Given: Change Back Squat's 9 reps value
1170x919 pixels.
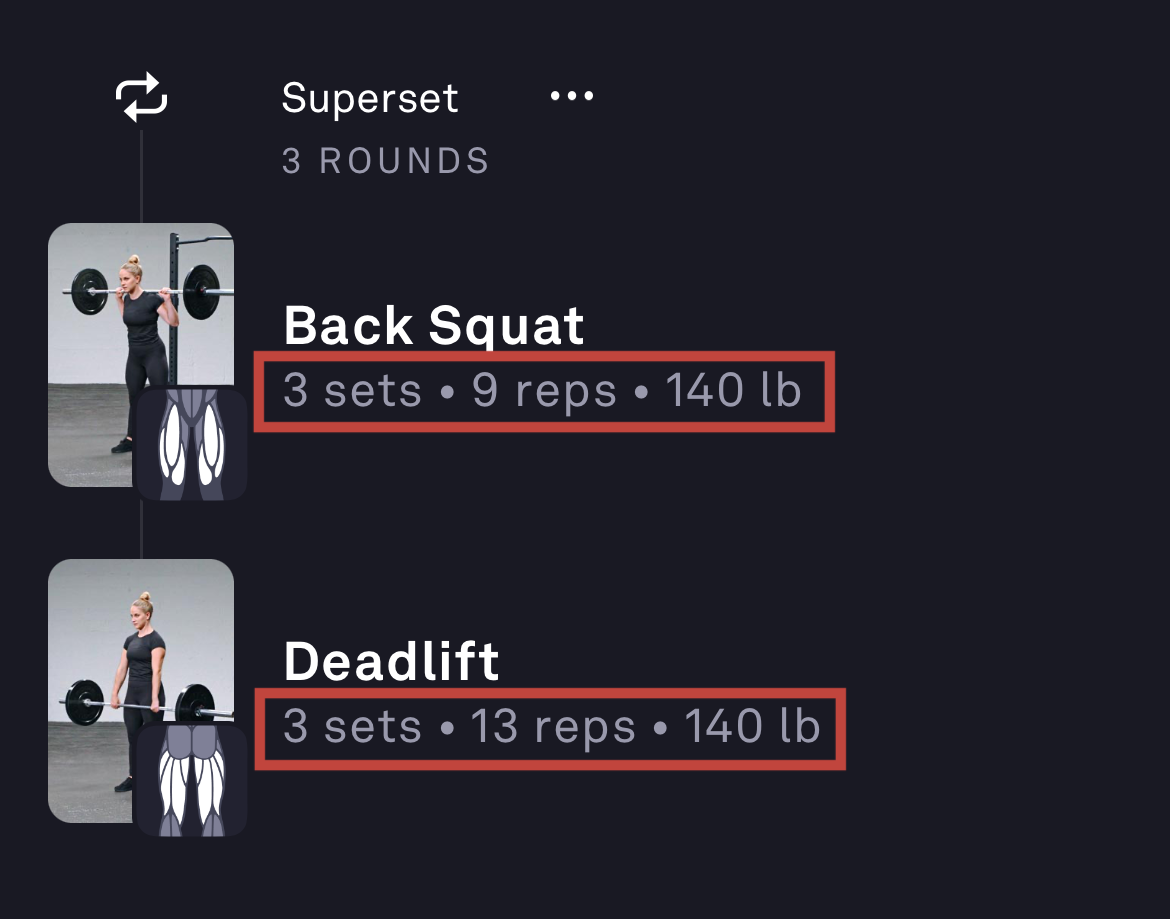Looking at the screenshot, I should [544, 391].
